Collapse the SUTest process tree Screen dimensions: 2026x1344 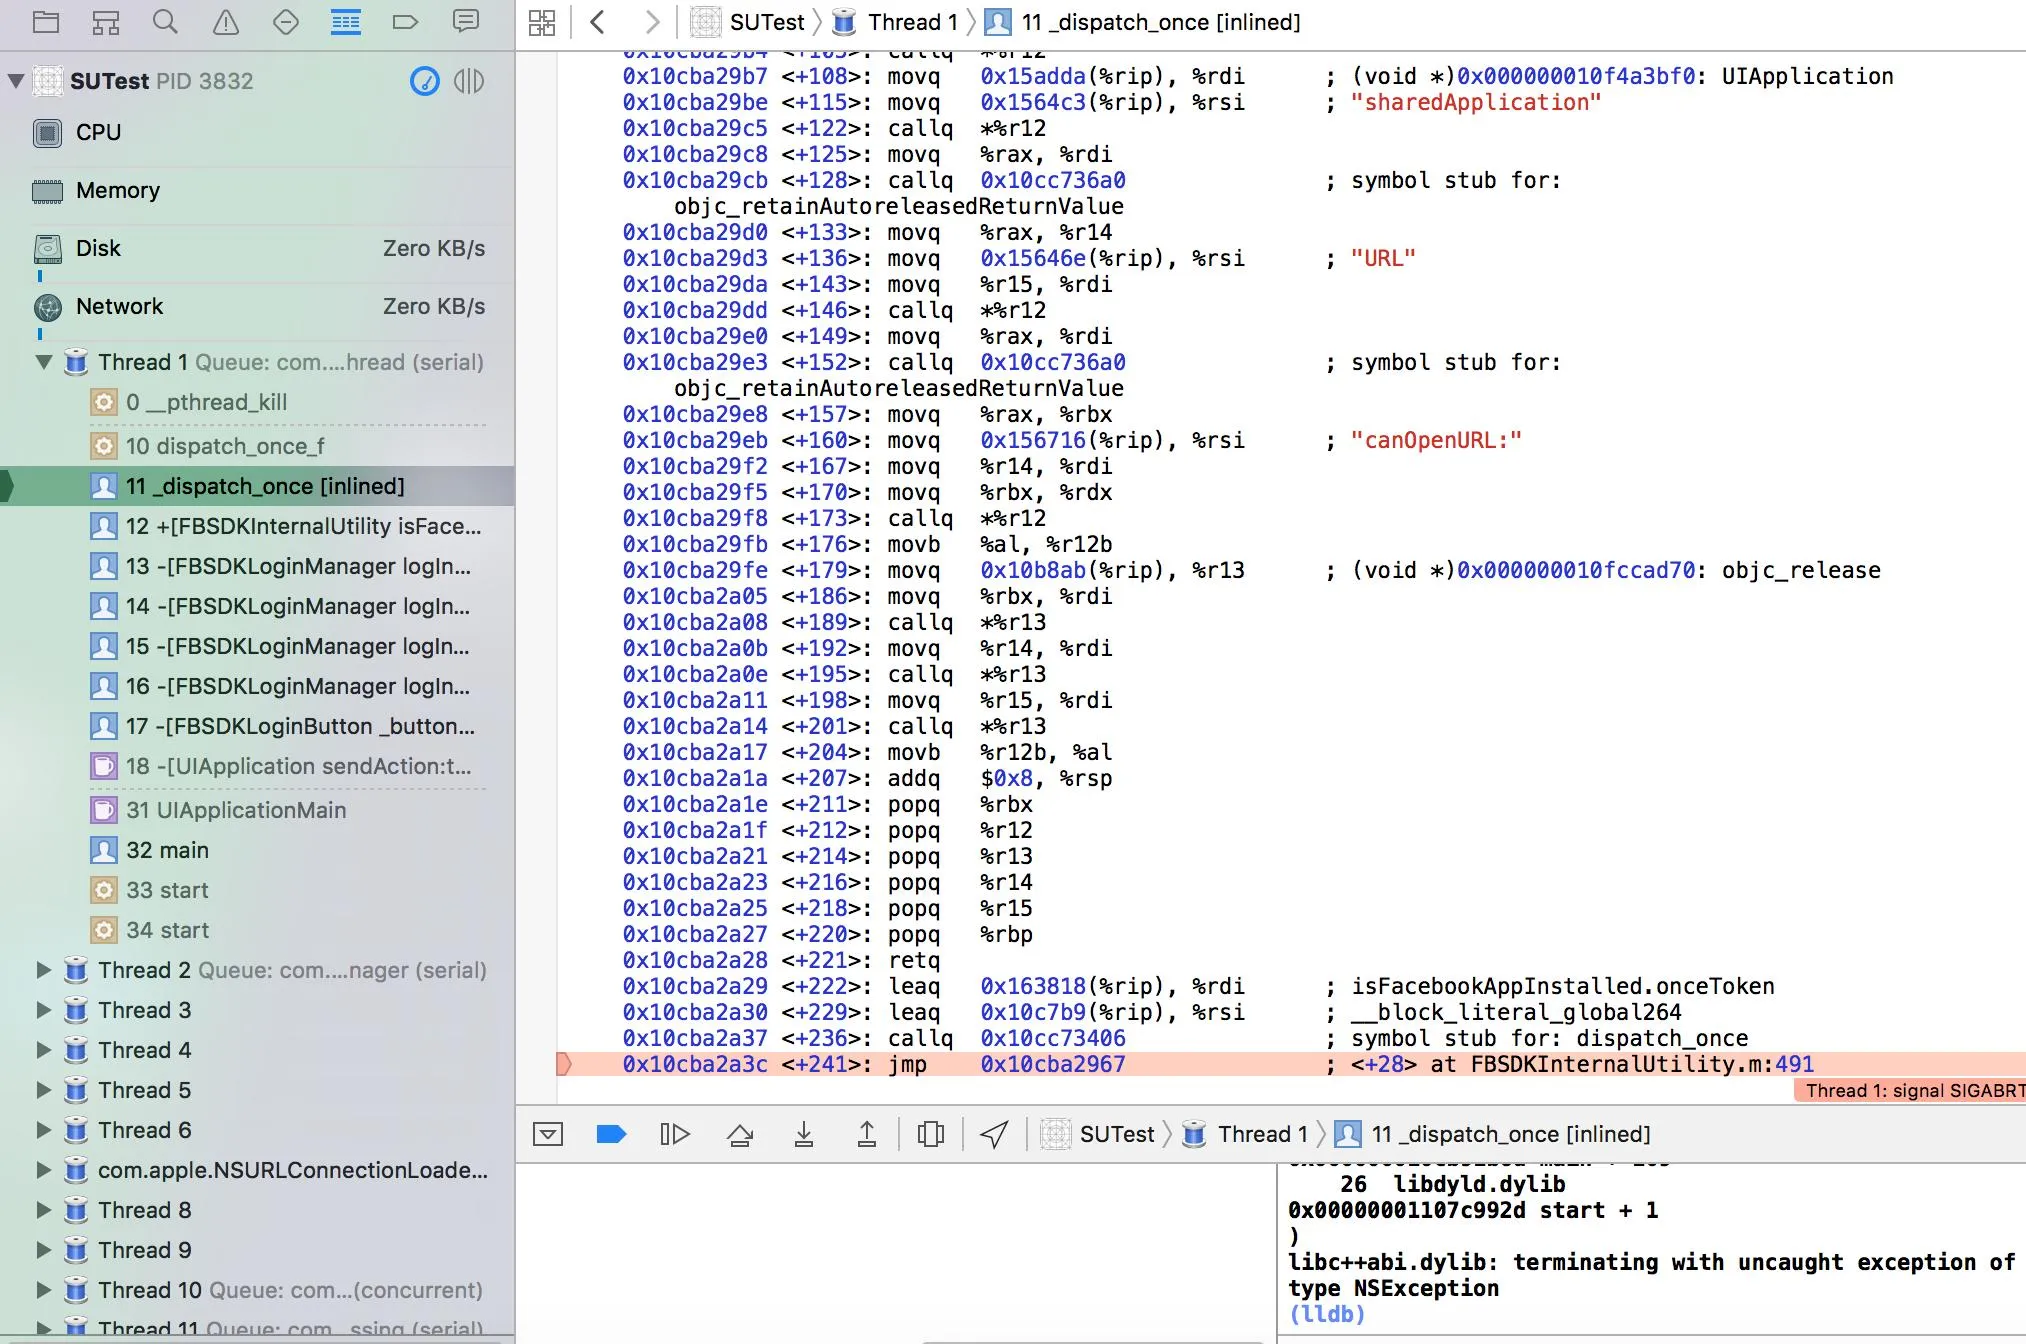pos(16,81)
